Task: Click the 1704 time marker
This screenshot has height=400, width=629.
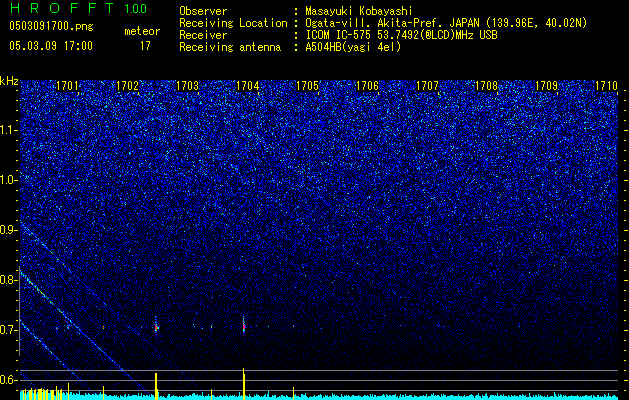Action: (248, 86)
